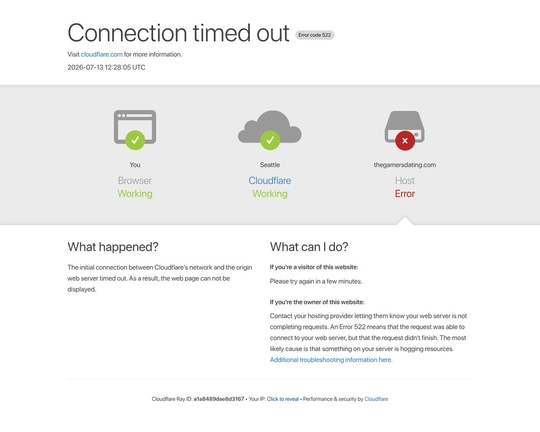Click the green checkmark on browser icon
This screenshot has width=540, height=432.
coord(135,140)
